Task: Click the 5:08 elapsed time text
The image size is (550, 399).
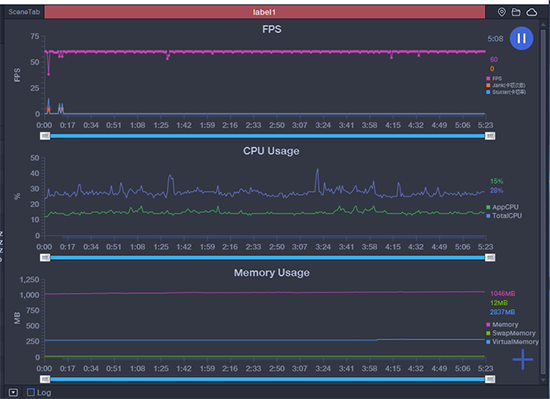Action: click(x=495, y=39)
